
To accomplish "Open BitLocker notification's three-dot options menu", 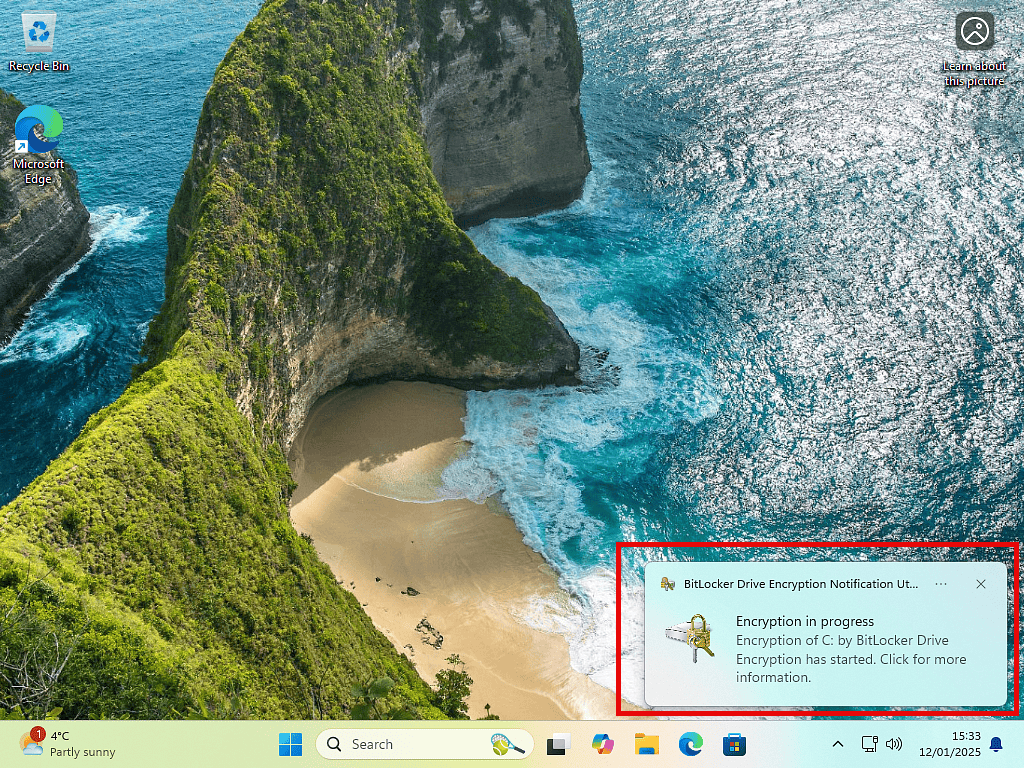I will click(x=941, y=584).
